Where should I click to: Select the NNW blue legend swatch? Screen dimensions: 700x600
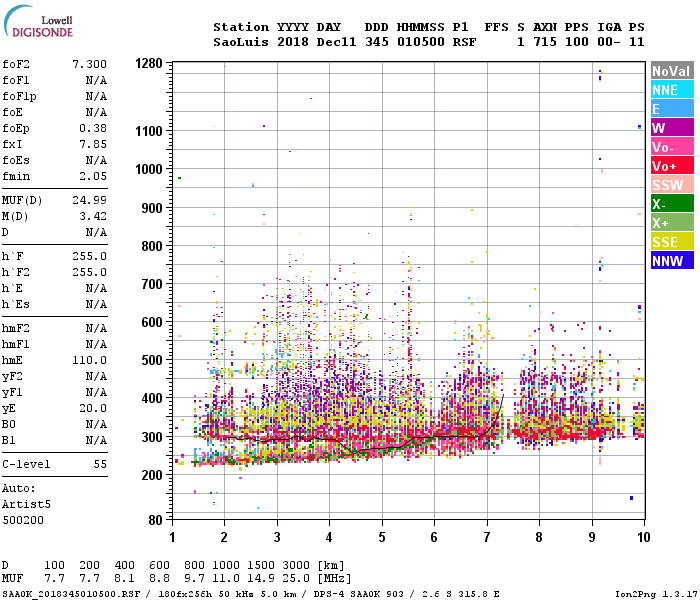click(x=672, y=261)
